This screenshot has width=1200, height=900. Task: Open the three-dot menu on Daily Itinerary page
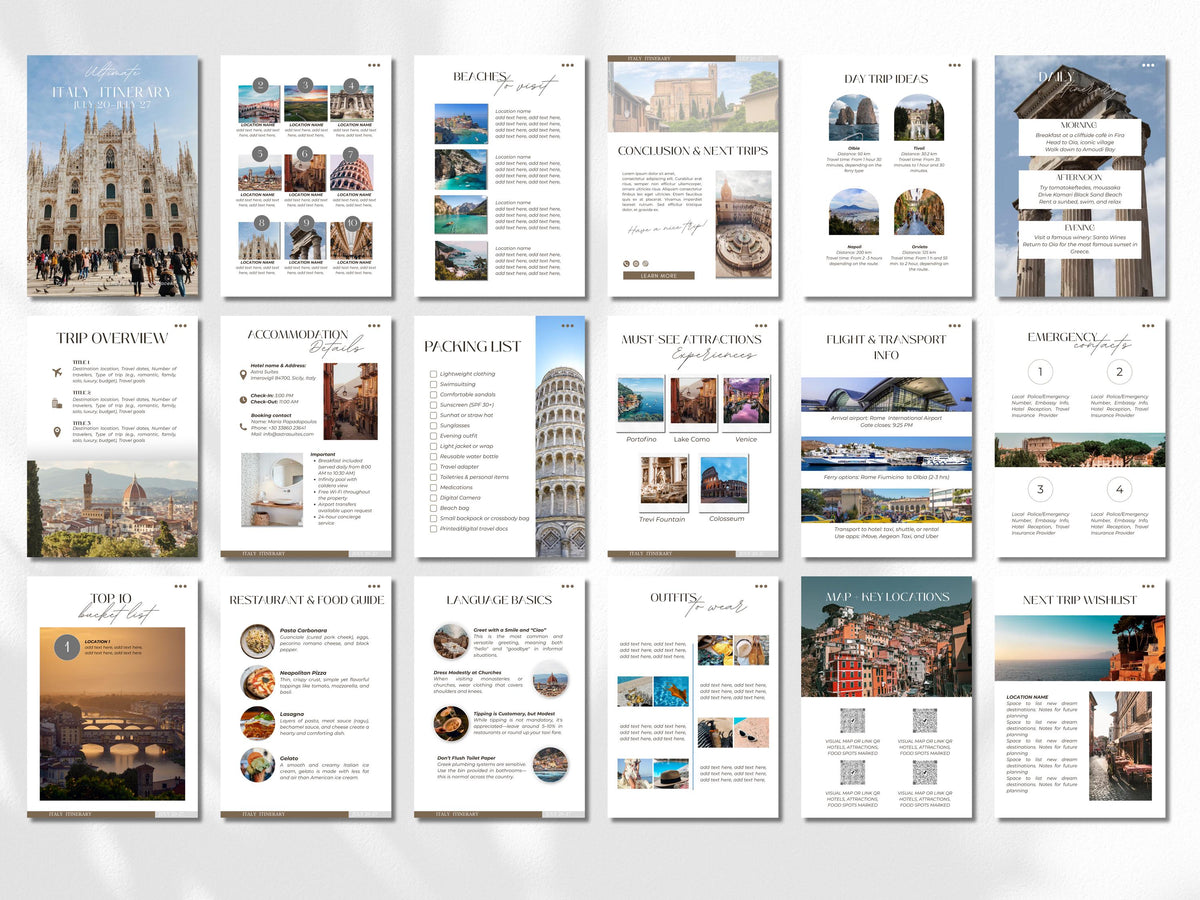[1148, 65]
